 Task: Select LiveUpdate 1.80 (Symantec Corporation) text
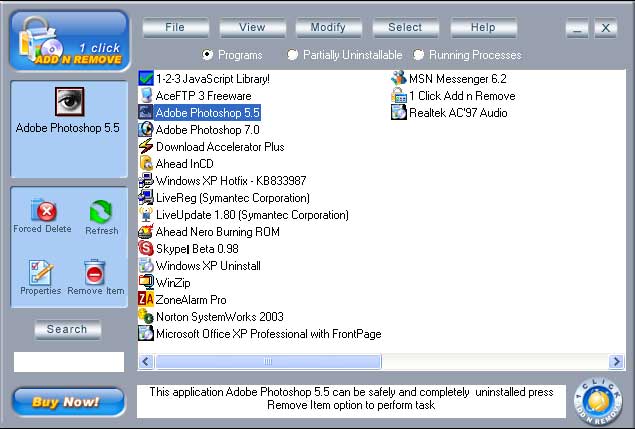coord(252,215)
